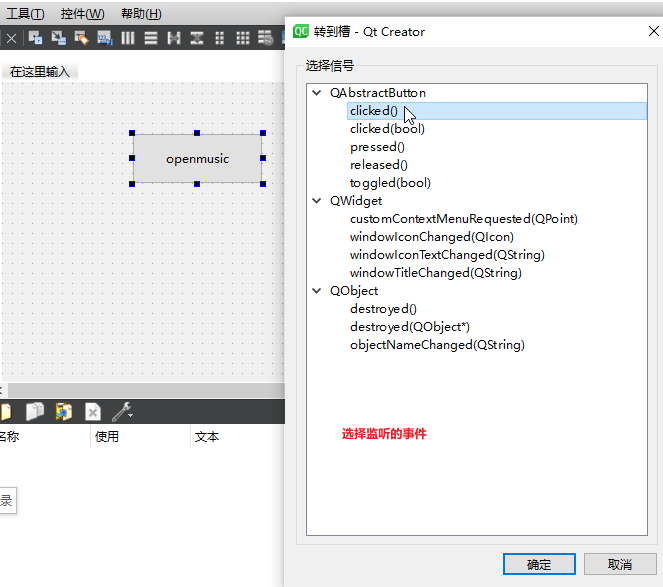The height and width of the screenshot is (587, 663).
Task: Cancel the dialog with 取消
Action: [x=620, y=564]
